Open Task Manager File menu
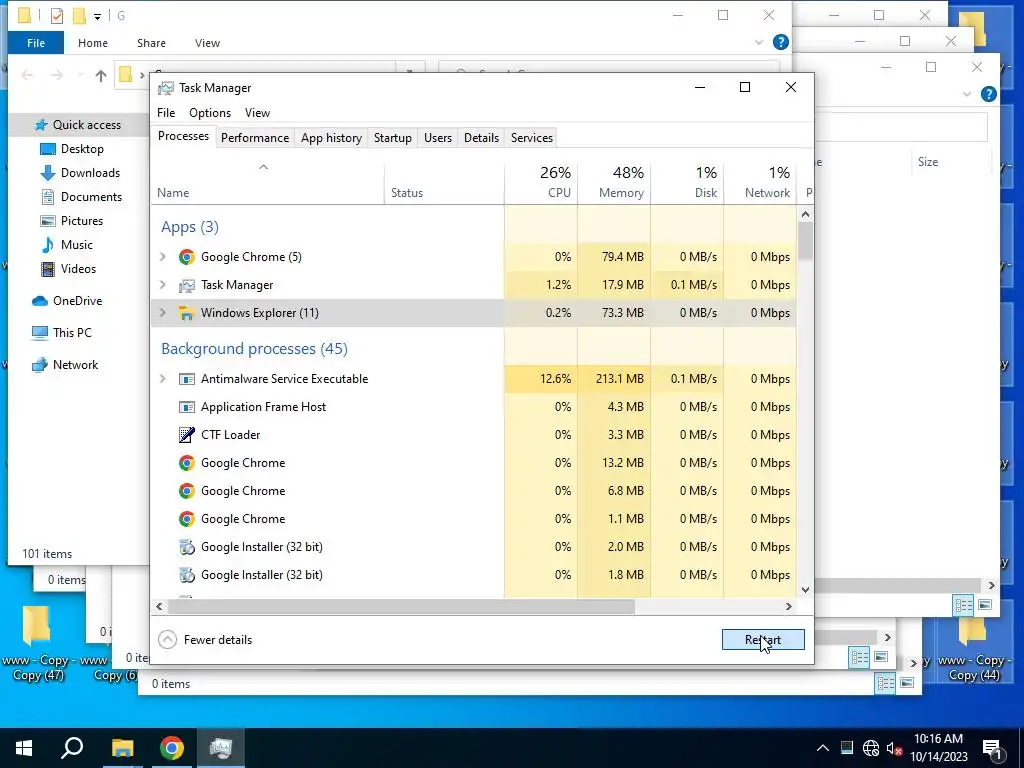The width and height of the screenshot is (1024, 768). [x=166, y=113]
